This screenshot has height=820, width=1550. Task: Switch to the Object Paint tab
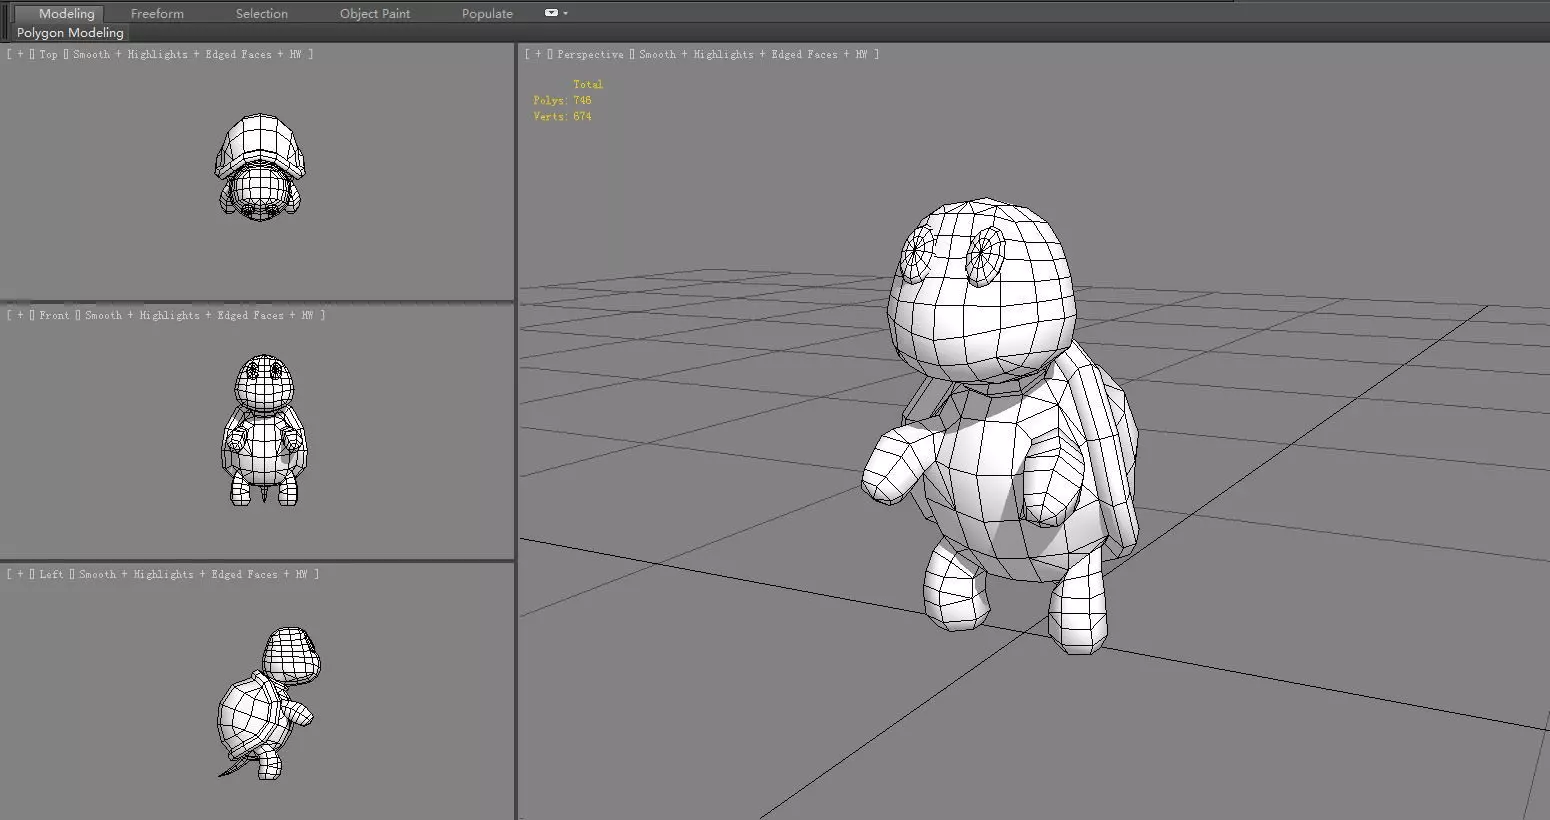pos(375,13)
